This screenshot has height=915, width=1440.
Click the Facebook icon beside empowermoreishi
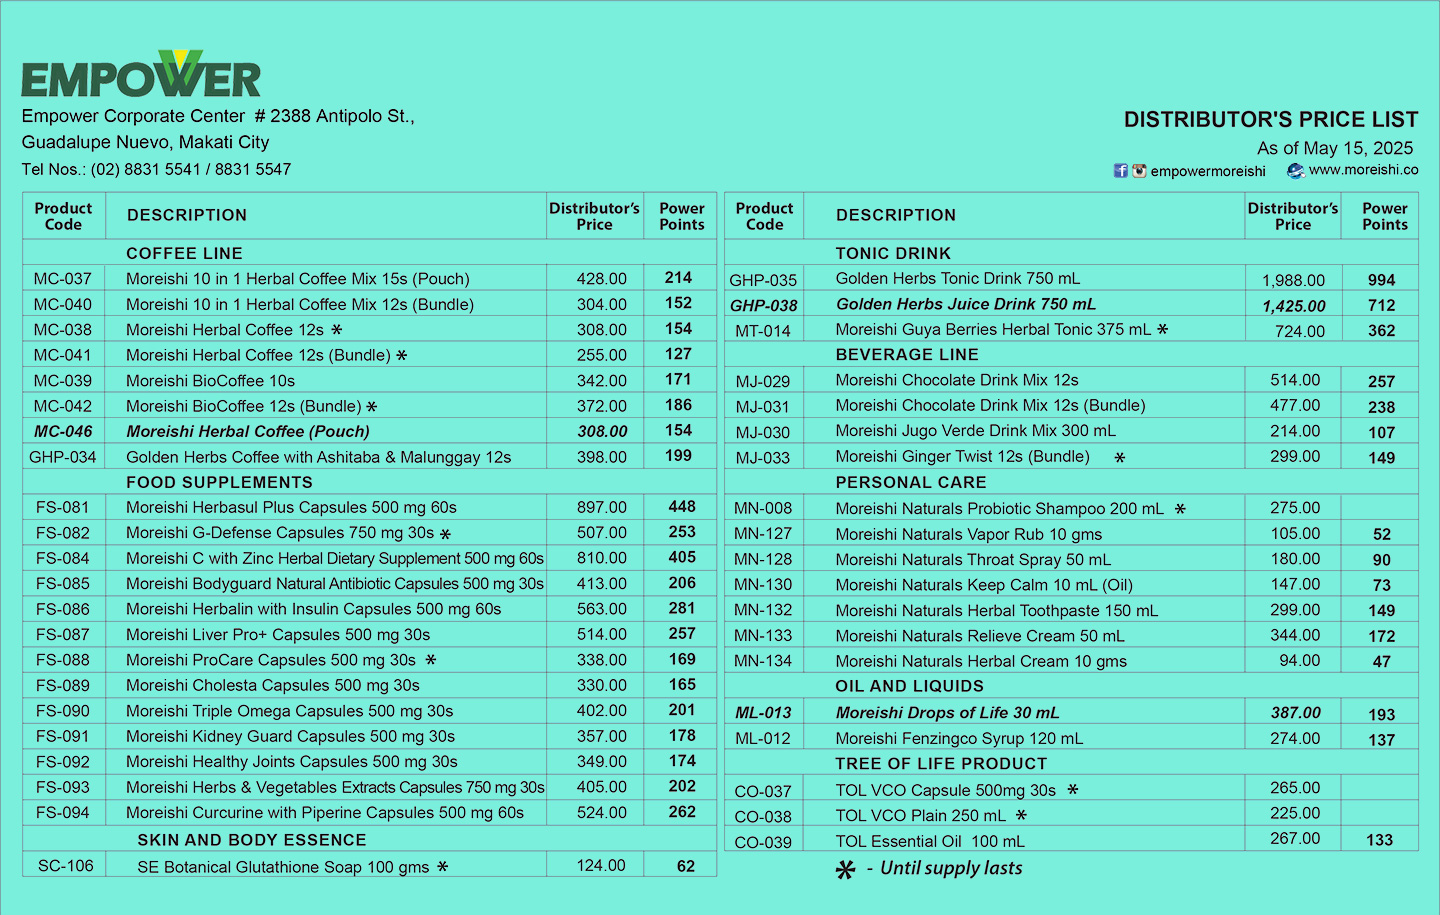pos(1121,171)
